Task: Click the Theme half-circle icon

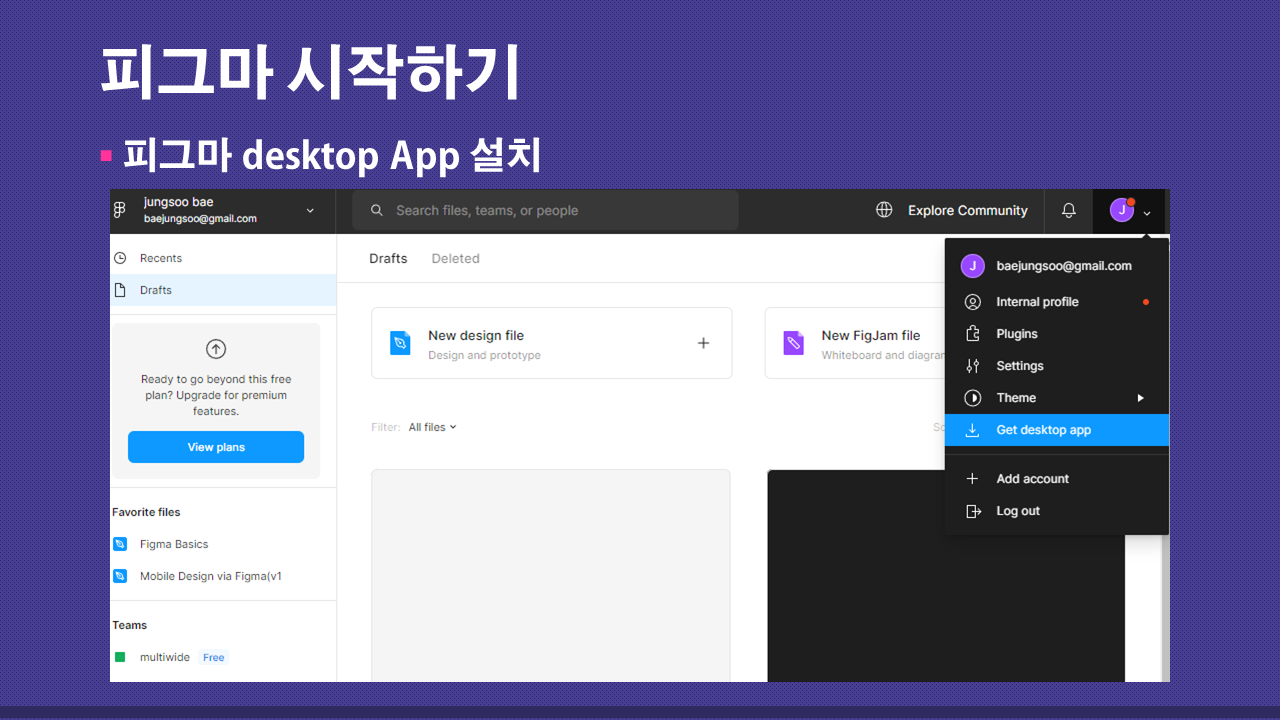Action: (972, 398)
